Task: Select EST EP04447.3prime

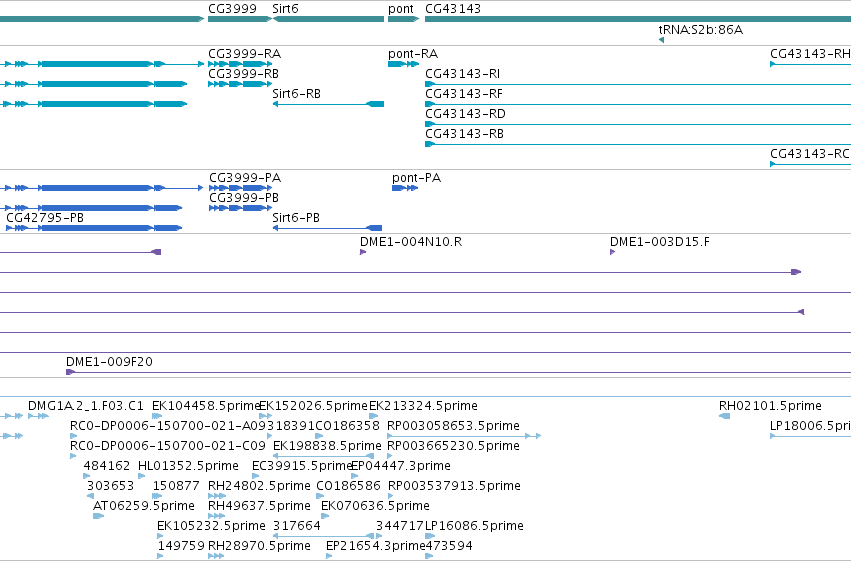Action: point(401,466)
